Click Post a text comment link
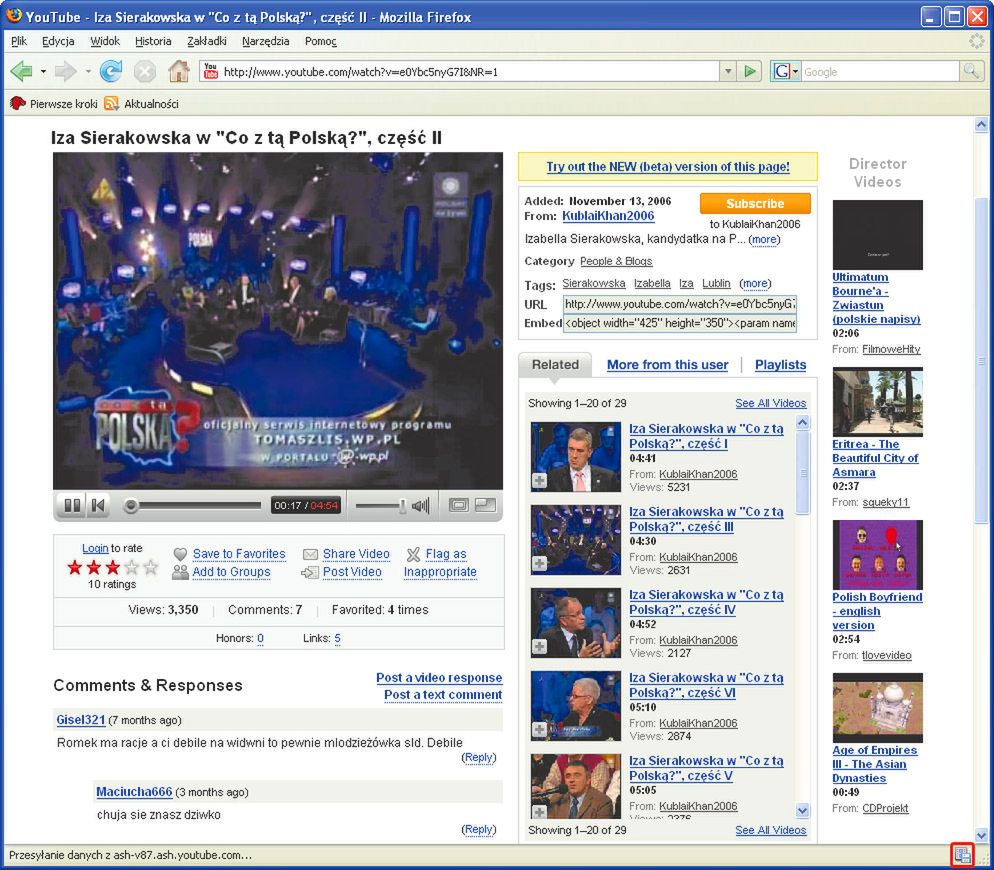994x870 pixels. pos(442,695)
